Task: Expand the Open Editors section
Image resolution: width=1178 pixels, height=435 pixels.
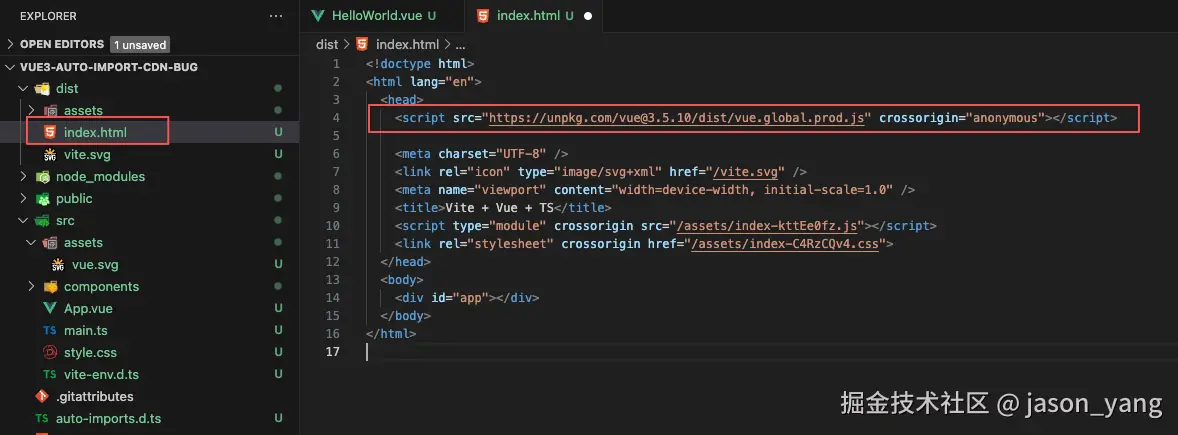Action: (x=11, y=44)
